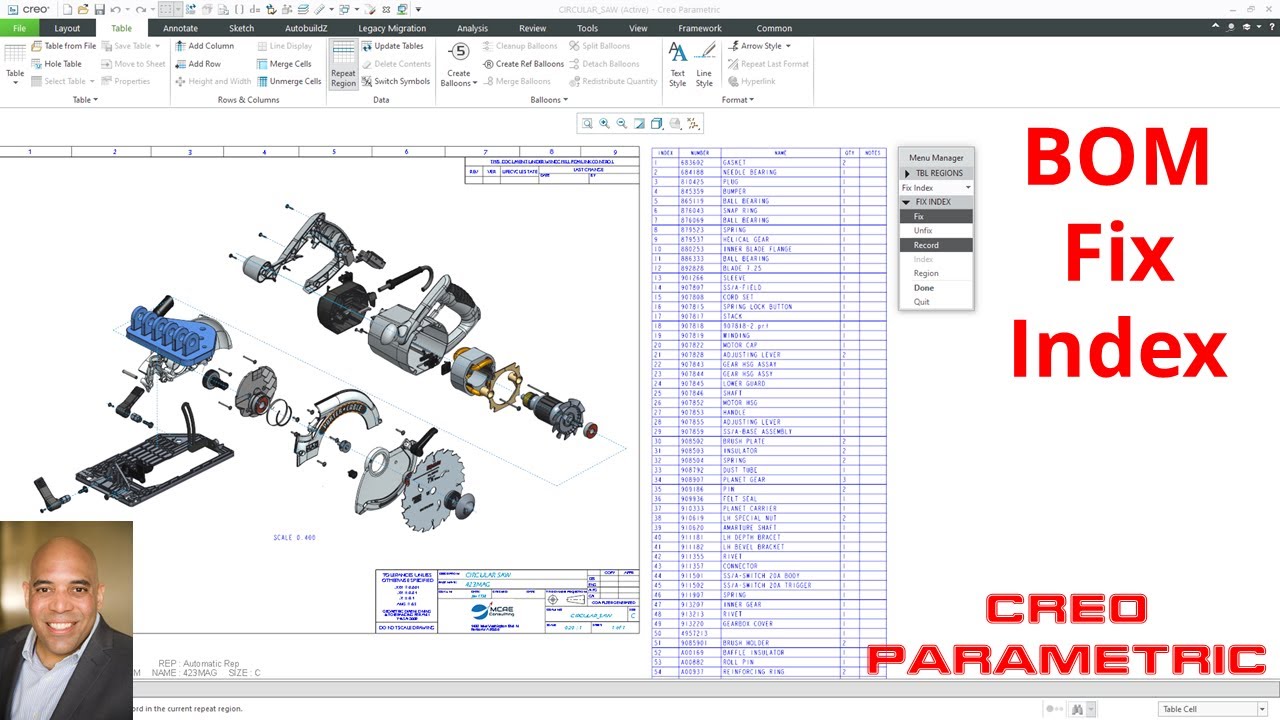Open the Line Style tool
The height and width of the screenshot is (720, 1280).
[704, 65]
